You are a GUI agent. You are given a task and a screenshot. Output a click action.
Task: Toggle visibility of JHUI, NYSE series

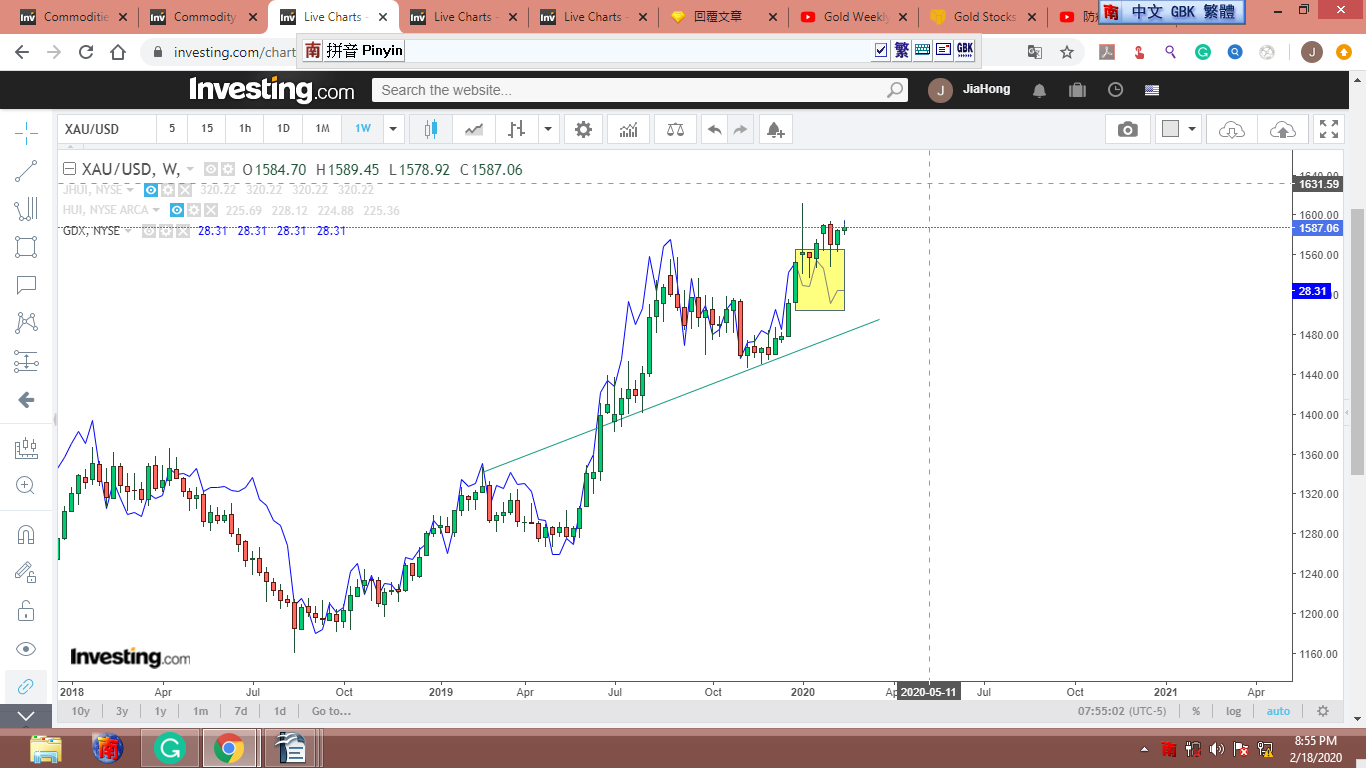(151, 190)
